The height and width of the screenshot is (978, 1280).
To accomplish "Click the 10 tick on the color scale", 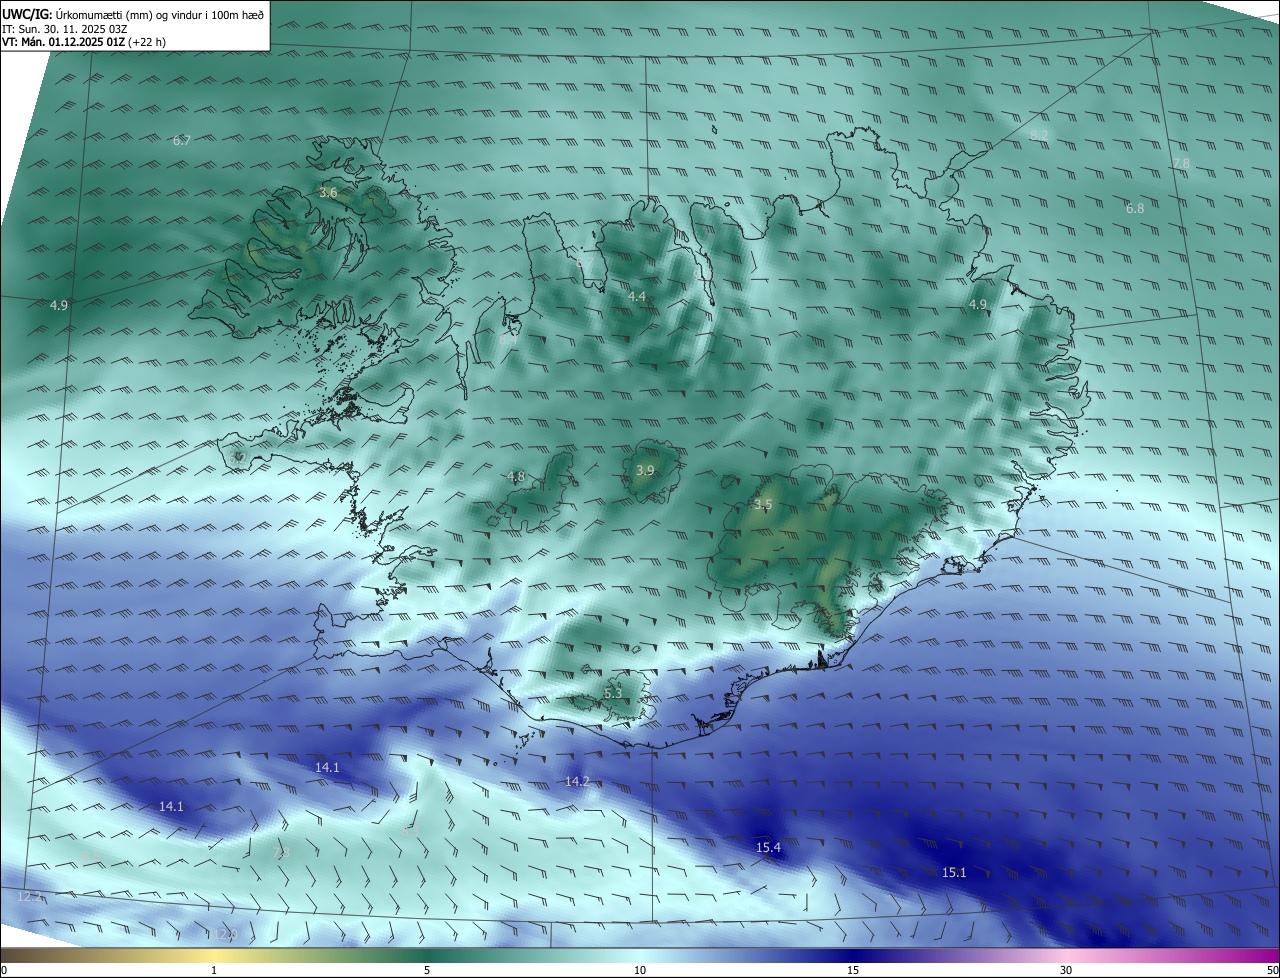I will tap(640, 970).
